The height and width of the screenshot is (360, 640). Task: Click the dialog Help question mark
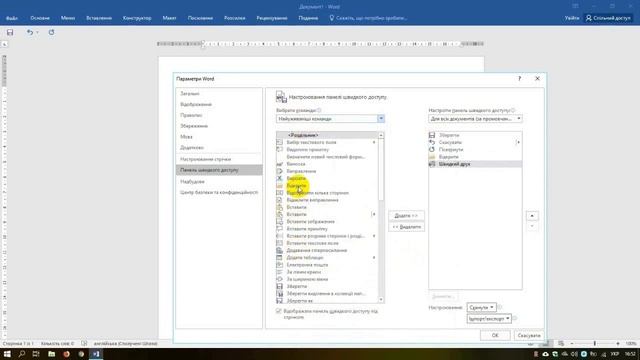[520, 78]
